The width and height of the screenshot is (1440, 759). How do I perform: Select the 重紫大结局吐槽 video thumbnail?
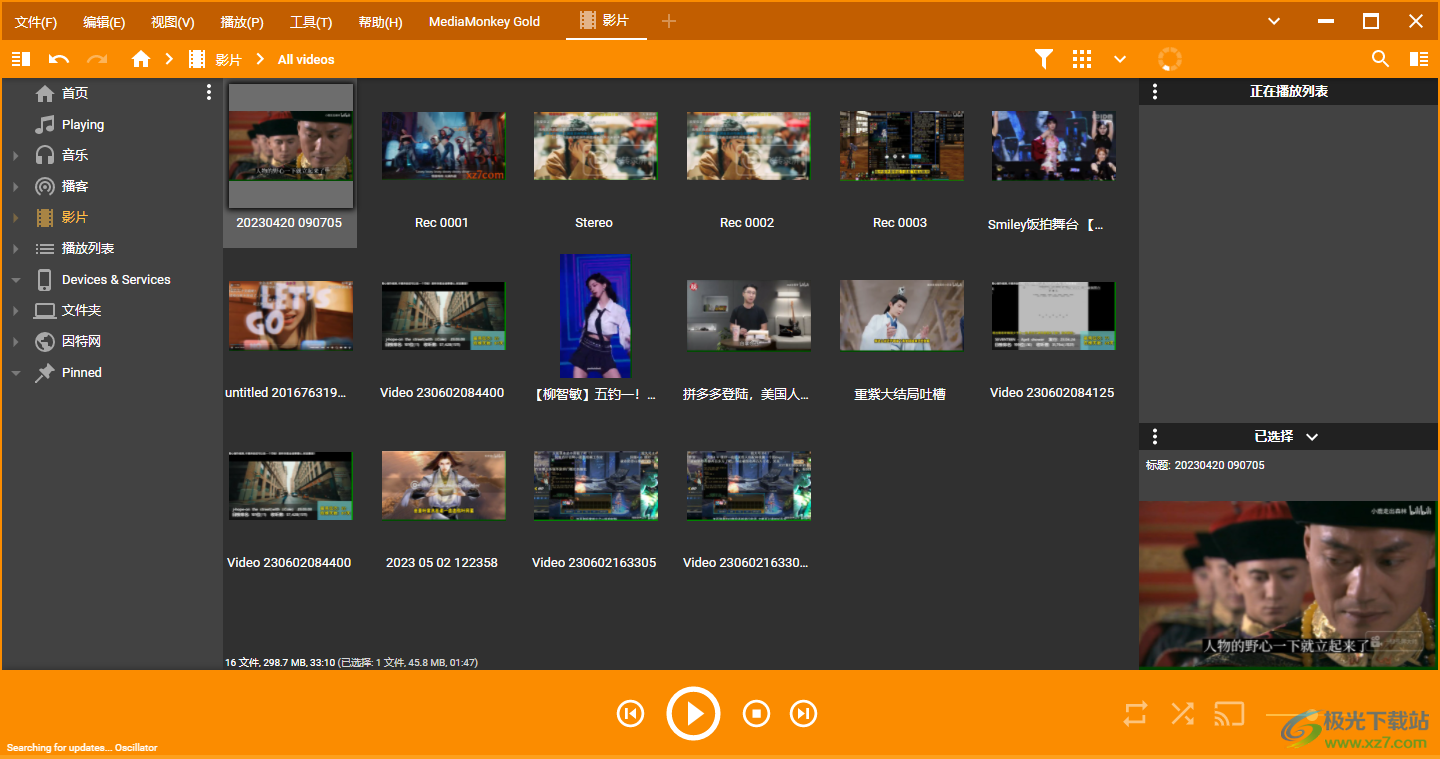900,316
